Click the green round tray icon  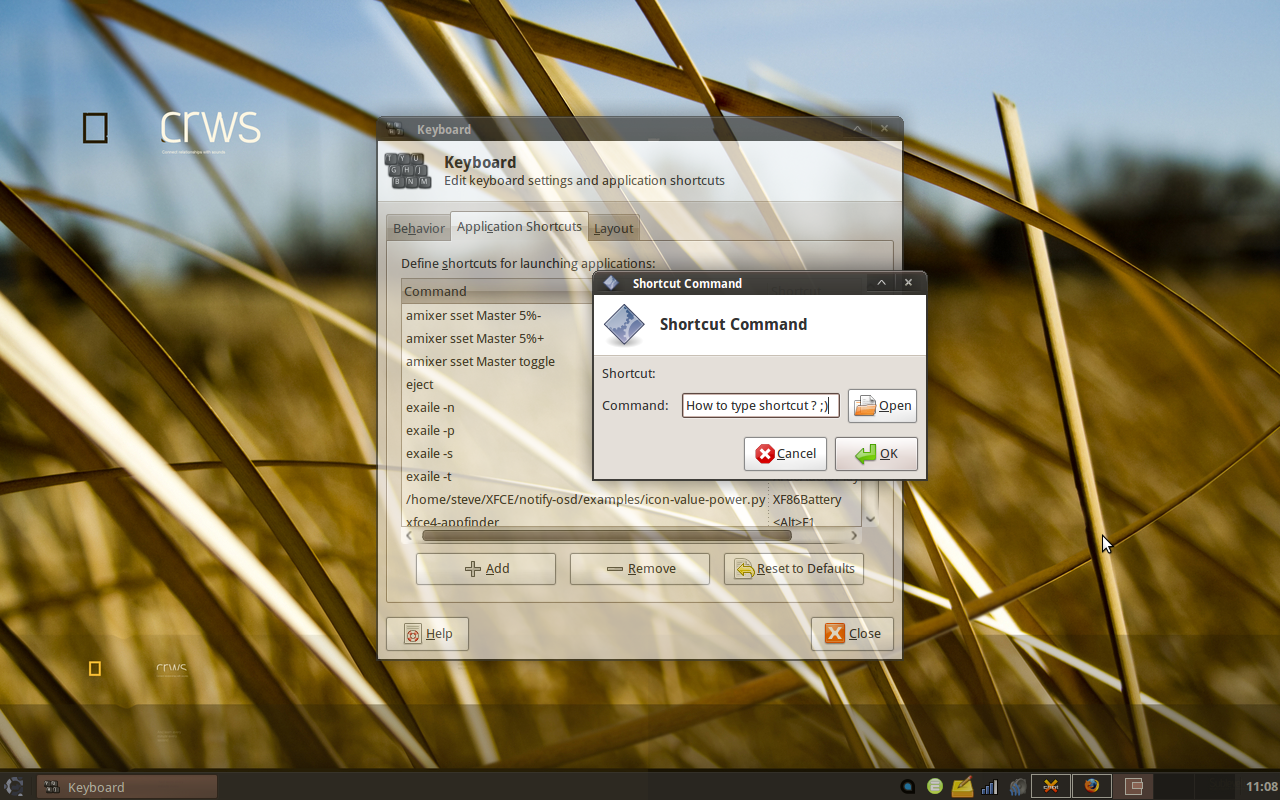coord(935,787)
